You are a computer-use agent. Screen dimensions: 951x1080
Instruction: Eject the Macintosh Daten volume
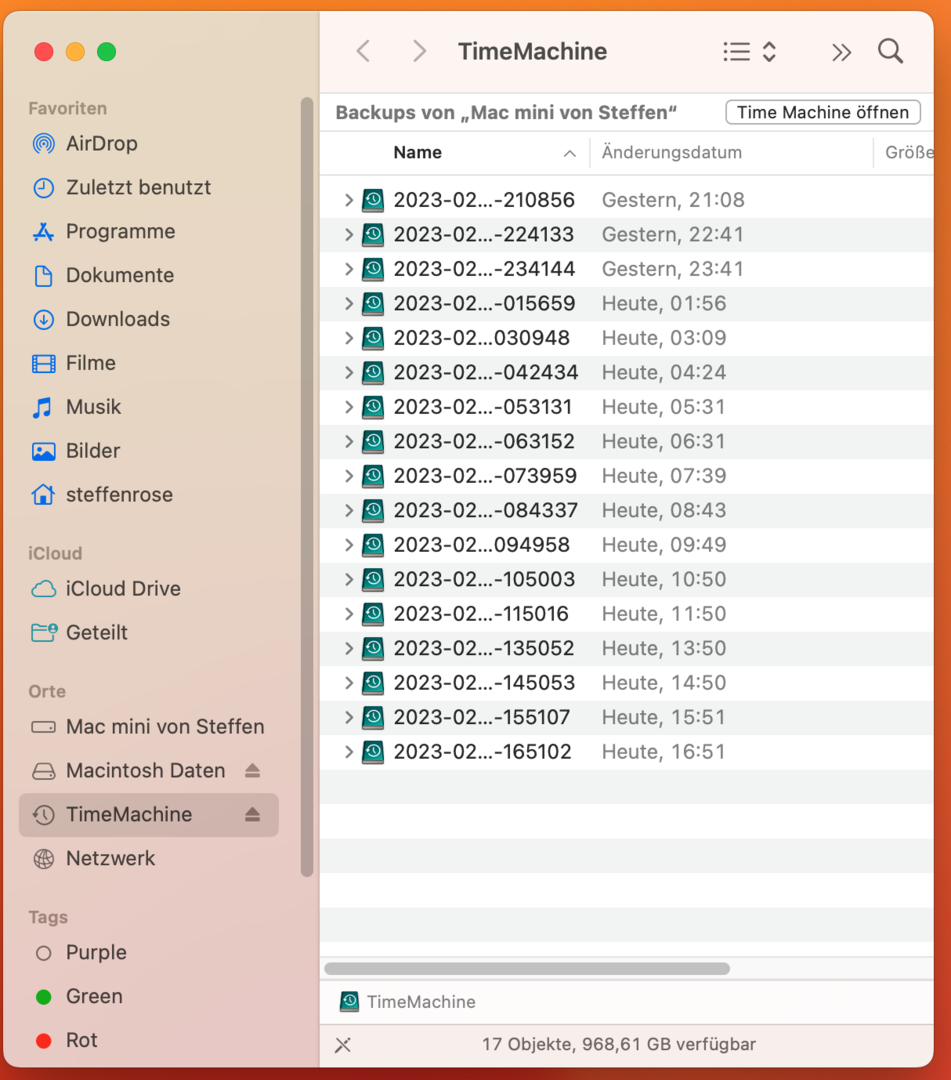click(253, 771)
